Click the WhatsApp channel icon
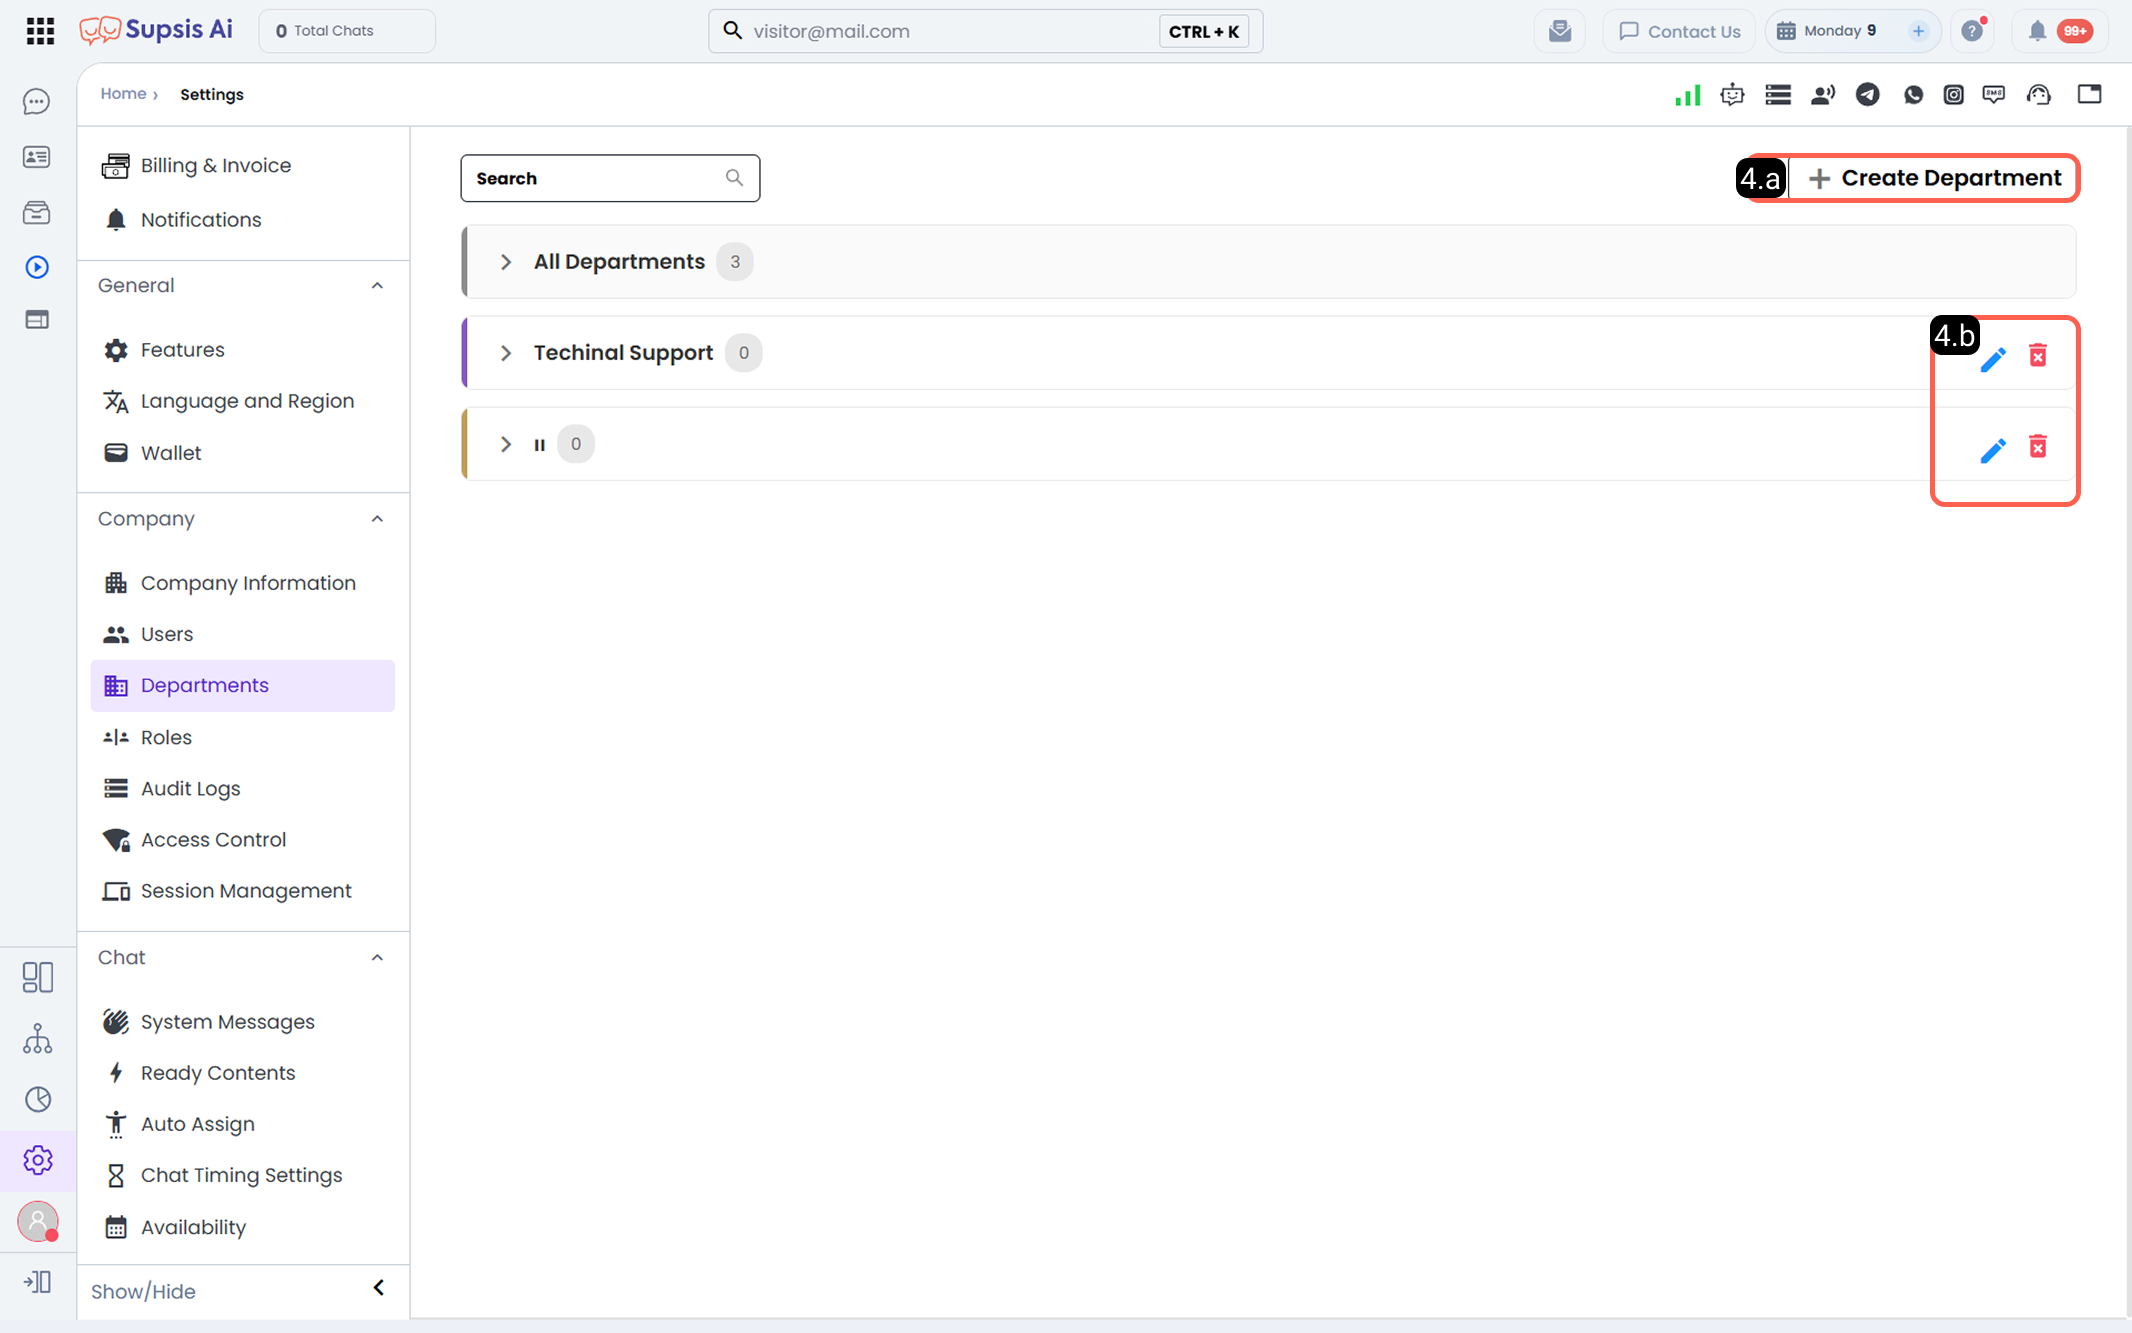2132x1333 pixels. [x=1913, y=94]
